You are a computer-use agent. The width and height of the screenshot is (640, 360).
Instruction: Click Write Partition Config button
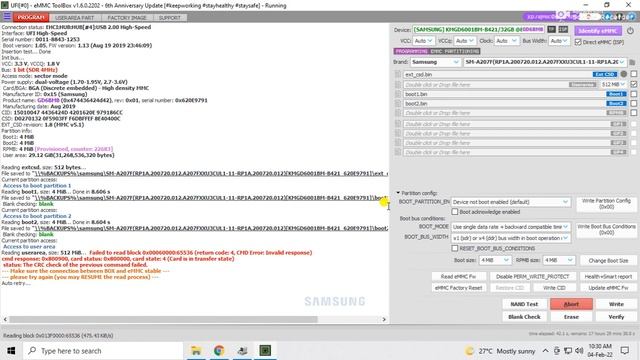click(x=606, y=204)
